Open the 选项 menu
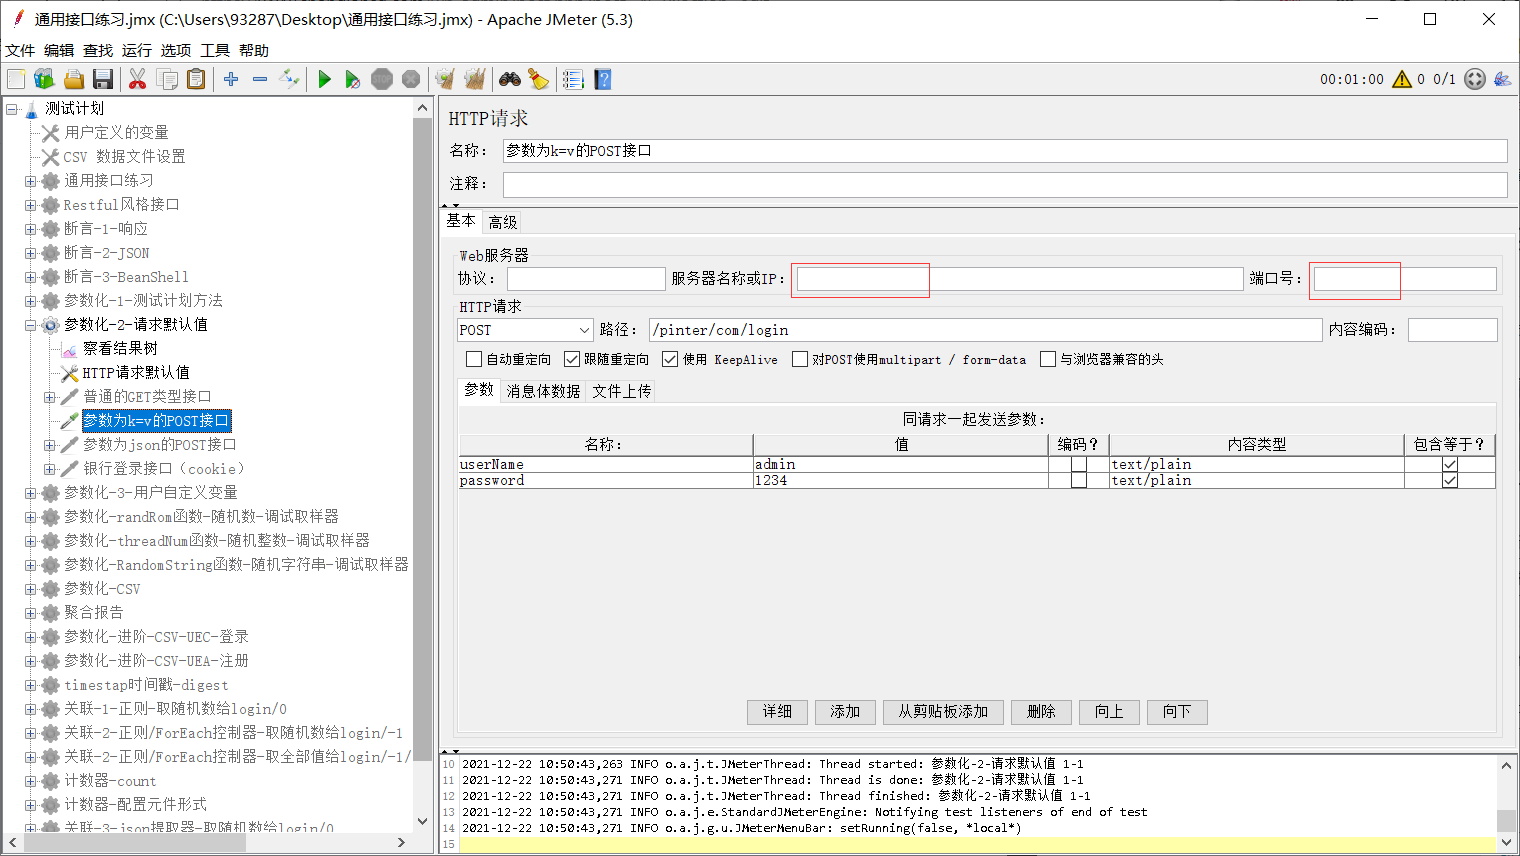The width and height of the screenshot is (1520, 856). [176, 50]
